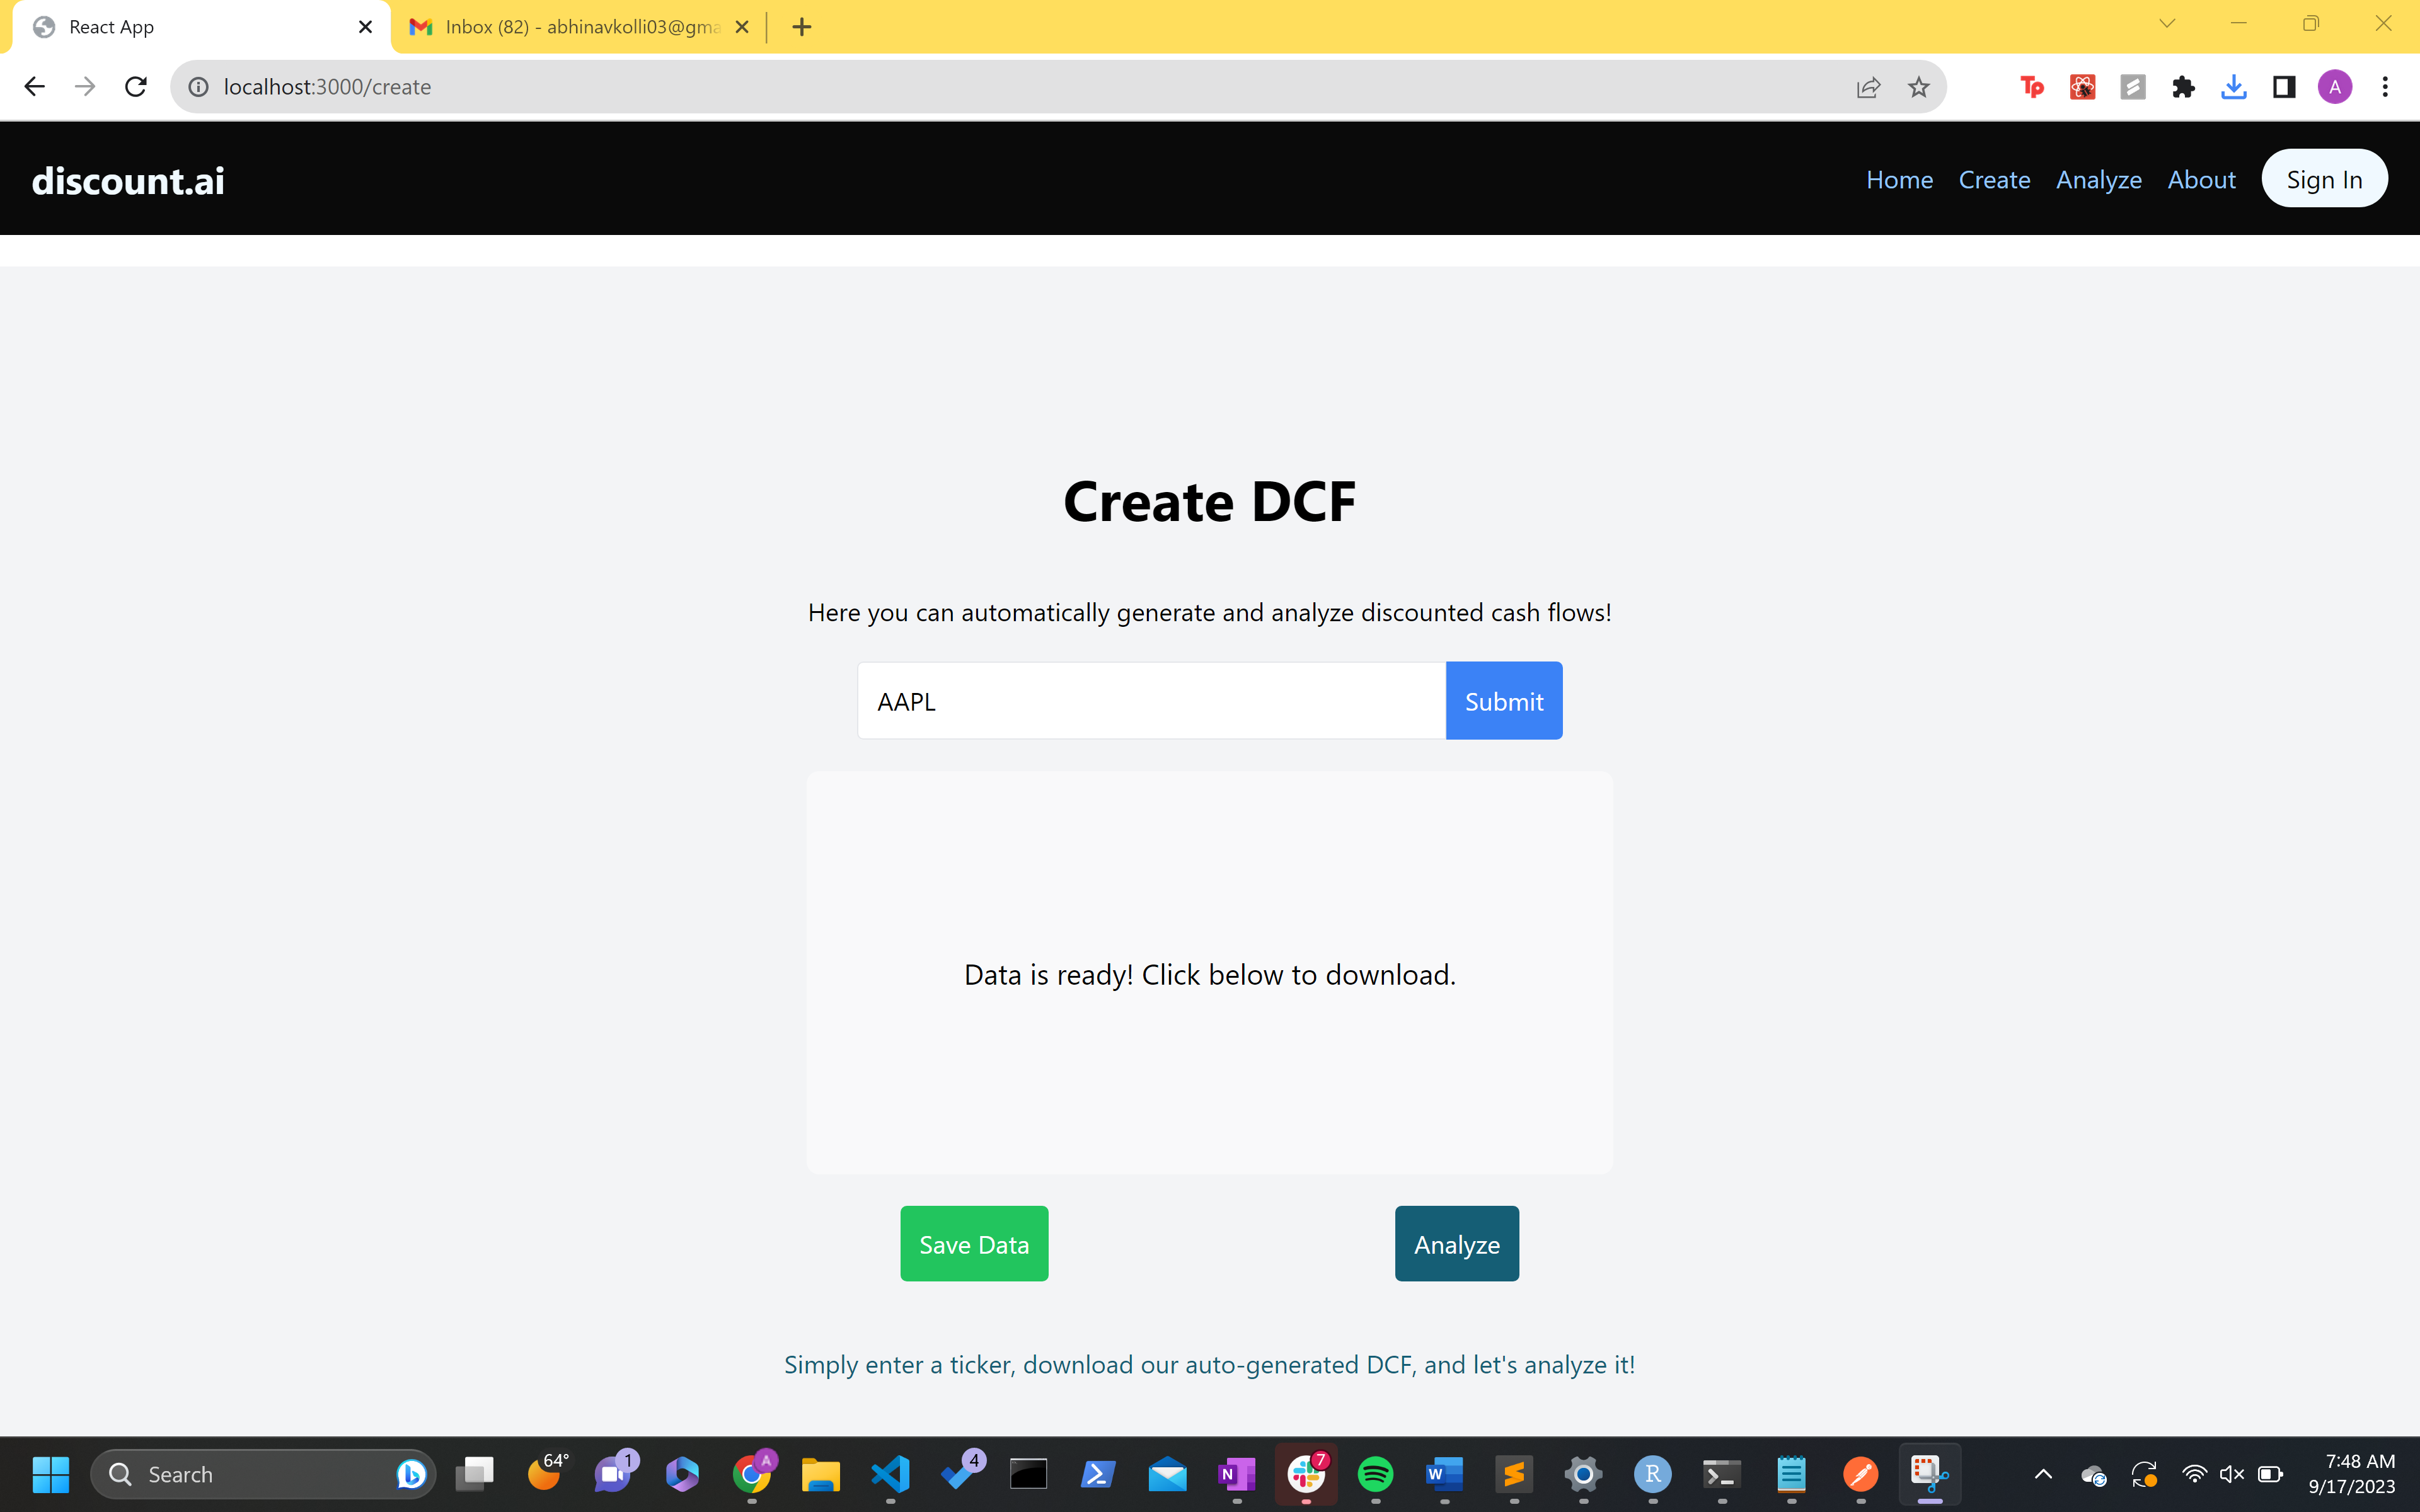Bookmark this page with the star icon

coord(1918,87)
